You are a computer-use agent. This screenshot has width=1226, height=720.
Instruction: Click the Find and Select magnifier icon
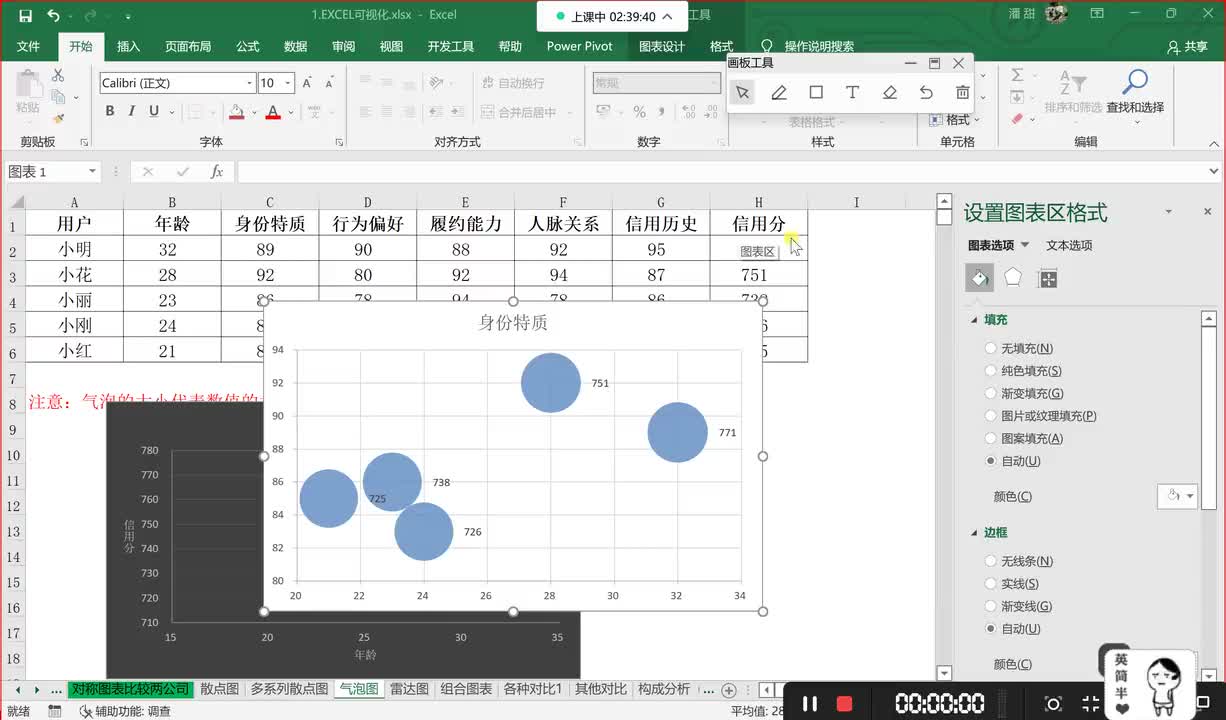click(1135, 82)
